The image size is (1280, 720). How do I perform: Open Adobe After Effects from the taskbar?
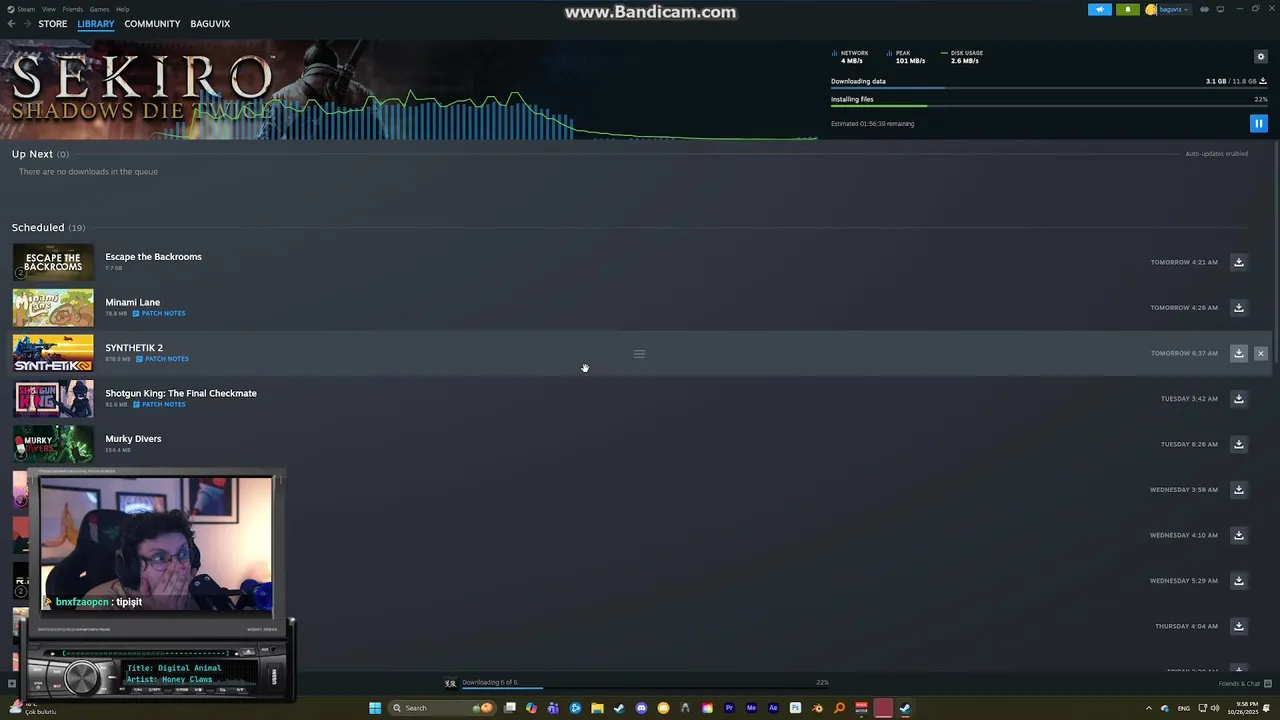[x=773, y=708]
